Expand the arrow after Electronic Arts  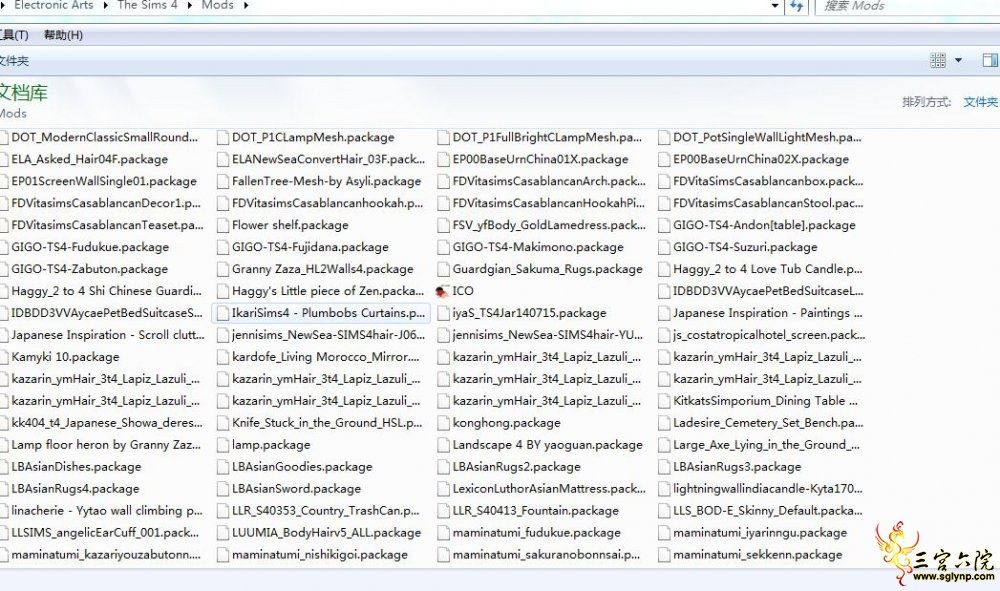105,6
